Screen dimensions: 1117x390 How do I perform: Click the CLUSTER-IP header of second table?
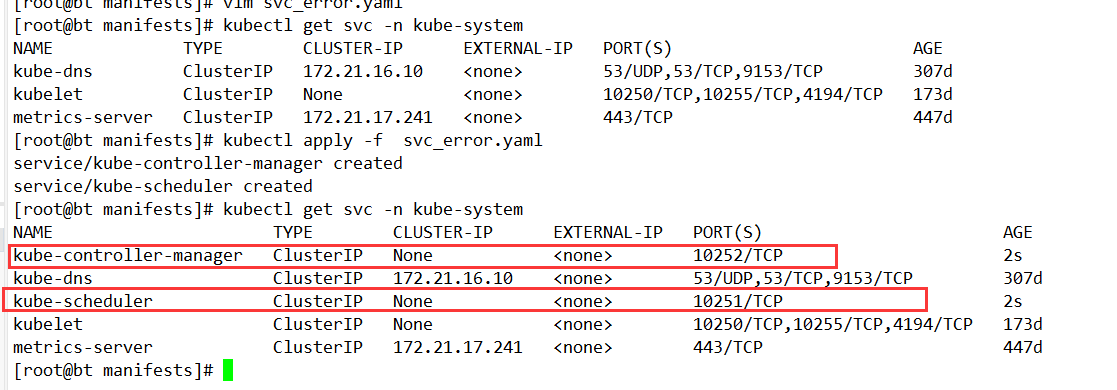pyautogui.click(x=442, y=232)
